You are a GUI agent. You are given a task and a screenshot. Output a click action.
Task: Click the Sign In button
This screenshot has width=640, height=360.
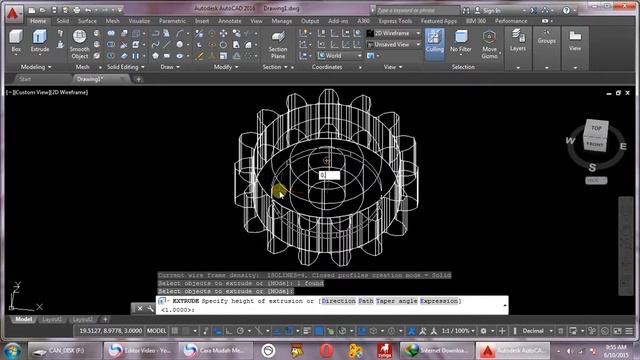click(487, 10)
